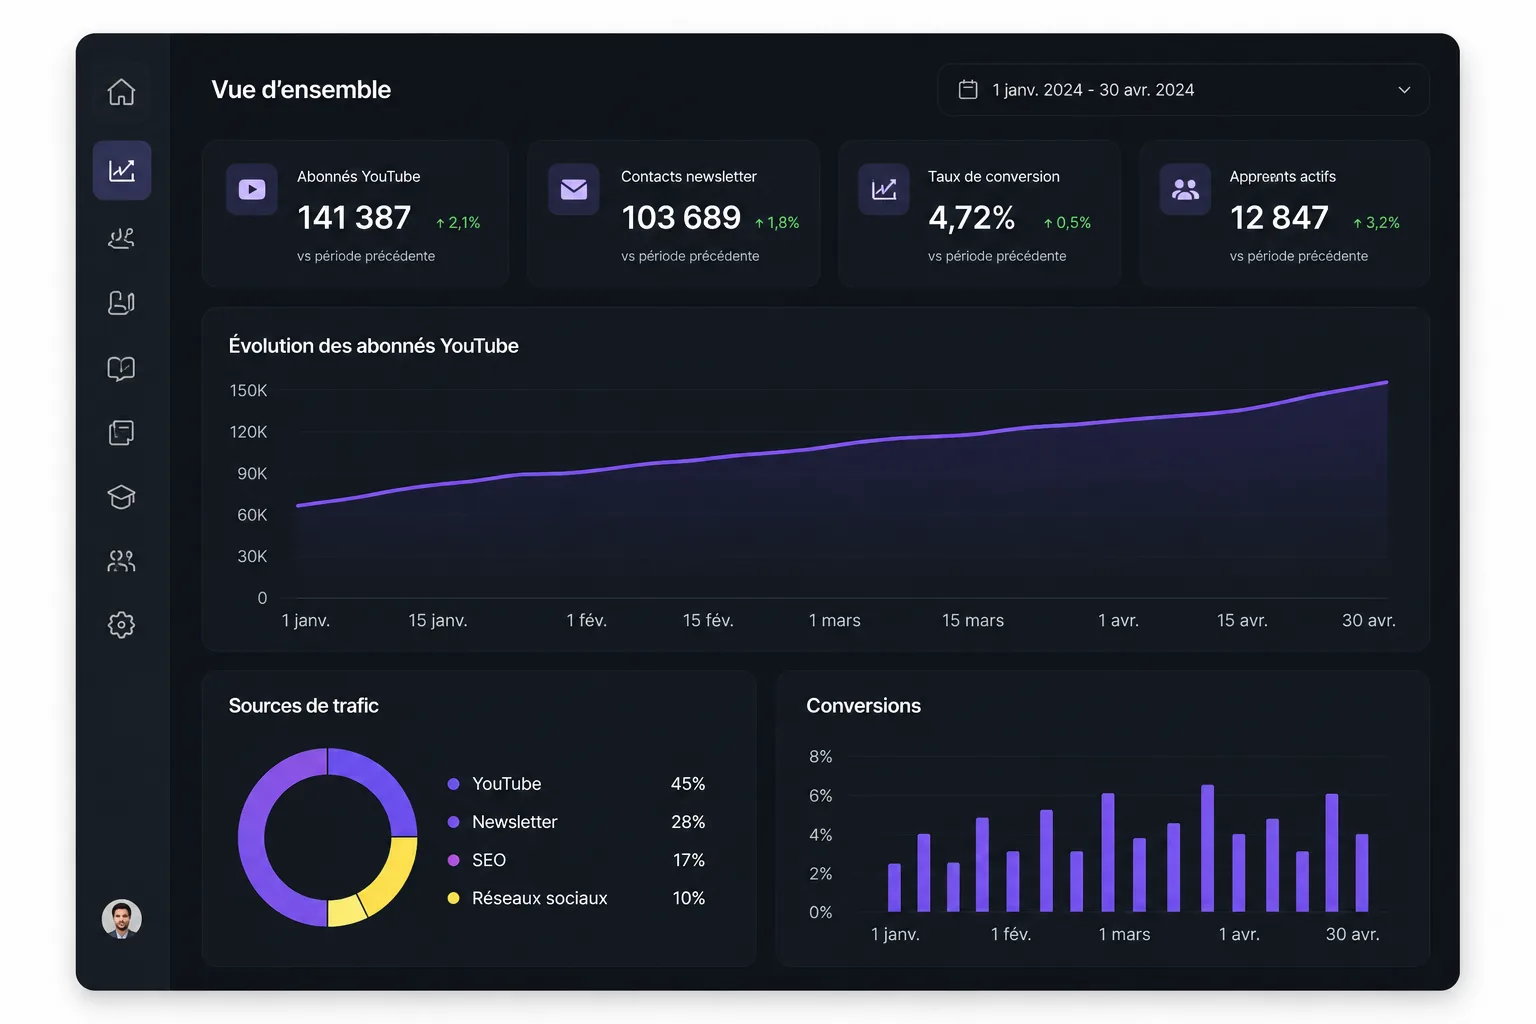
Task: Click the '1 mars' label under Conversions
Action: click(x=1124, y=934)
